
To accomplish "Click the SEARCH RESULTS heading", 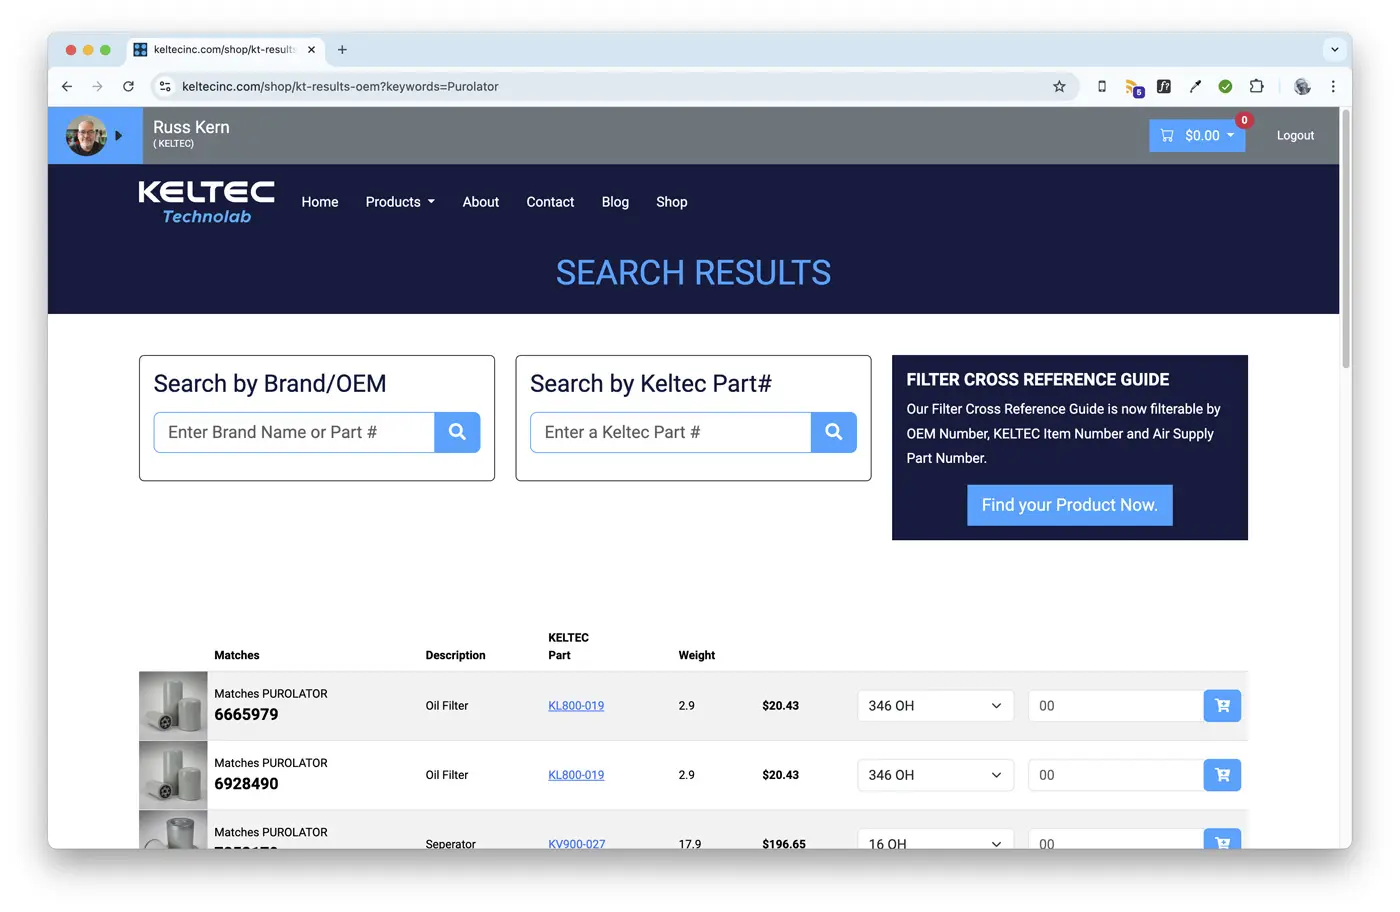I will pyautogui.click(x=693, y=272).
